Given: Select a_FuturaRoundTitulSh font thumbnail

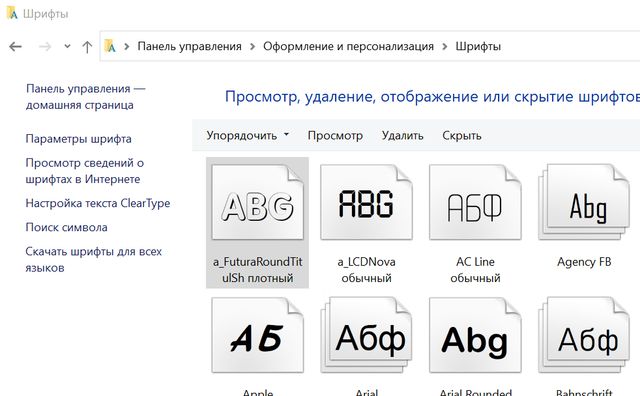Looking at the screenshot, I should click(258, 203).
